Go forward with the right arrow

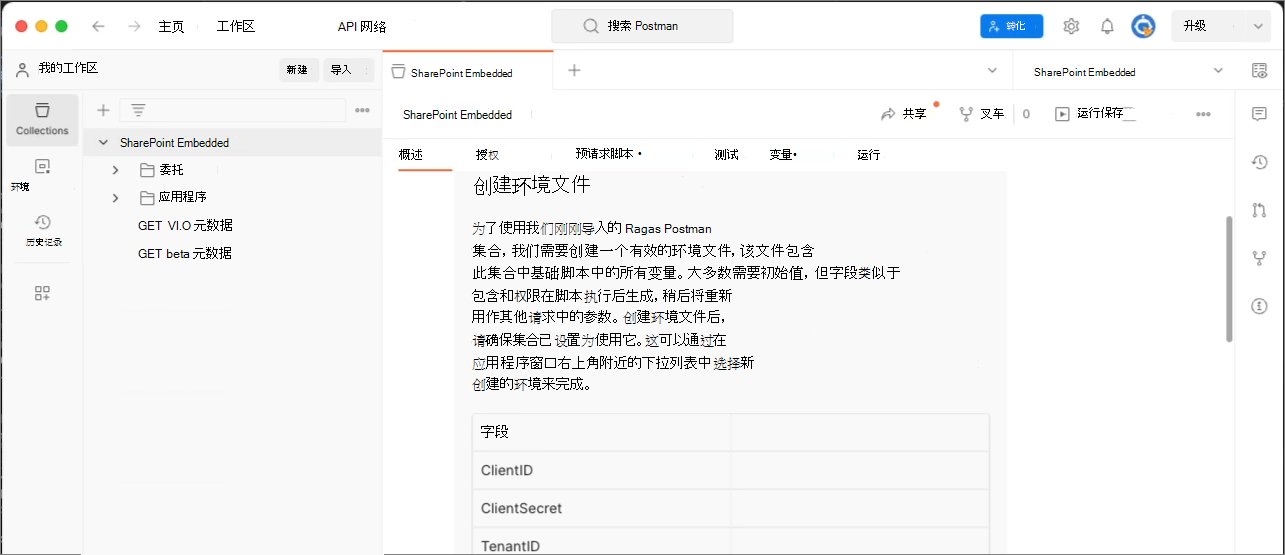click(134, 26)
